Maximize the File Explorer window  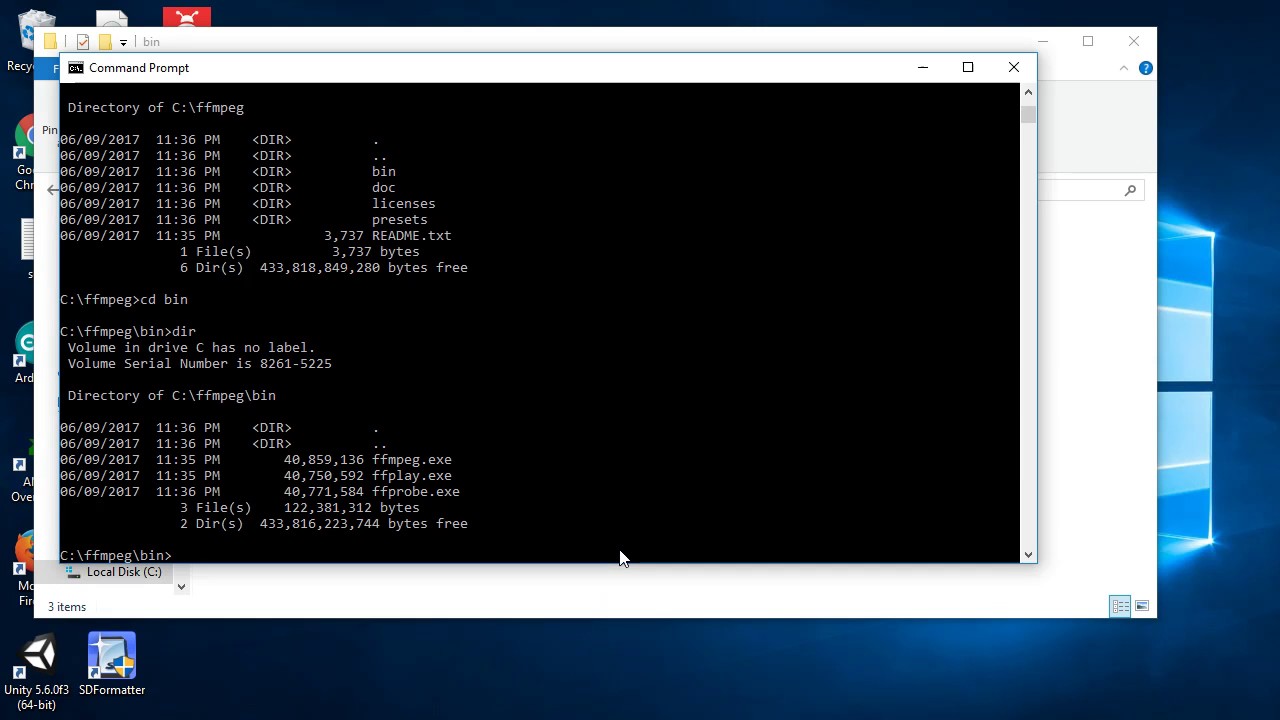coord(1088,41)
